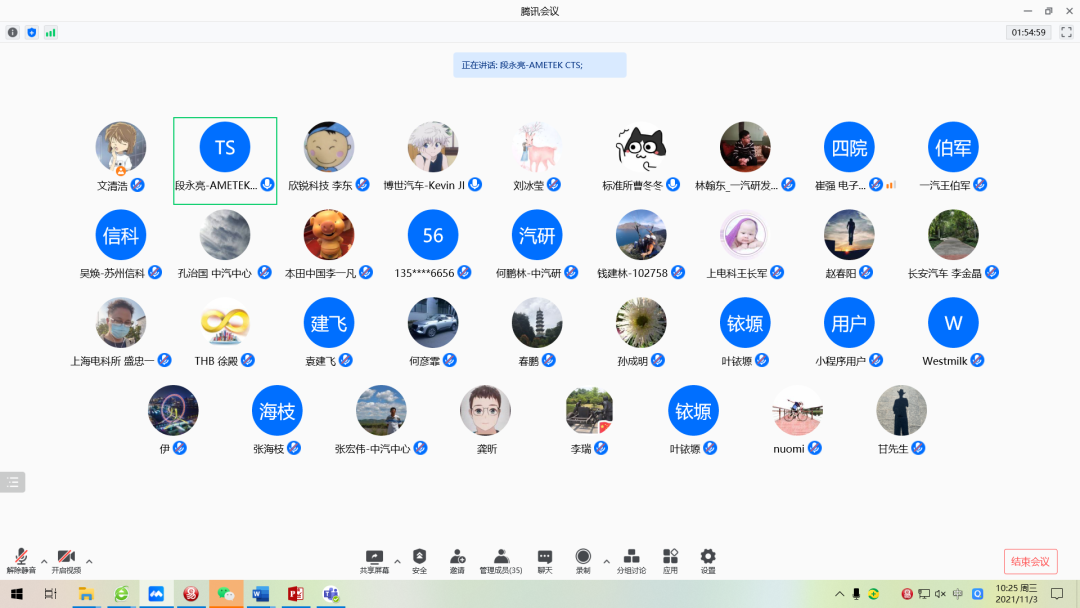Open breakout rooms via 分组讨论 icon
Screen dimensions: 1080x608
629,558
